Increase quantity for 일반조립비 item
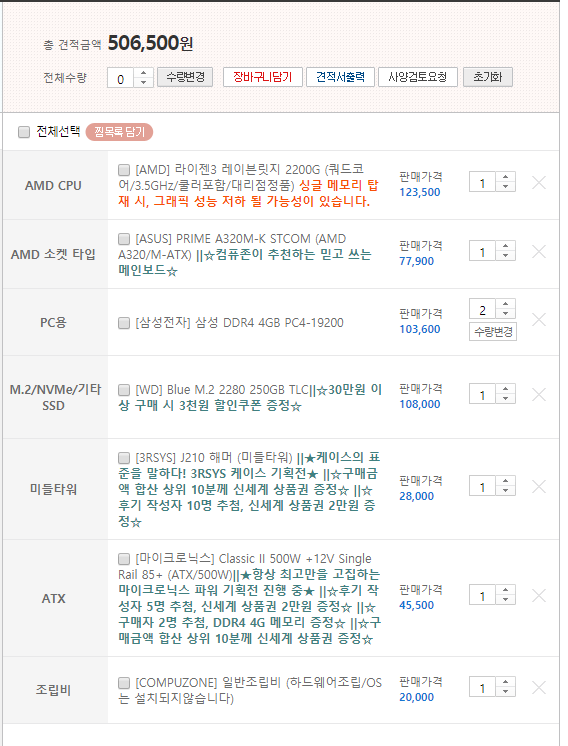 point(506,683)
